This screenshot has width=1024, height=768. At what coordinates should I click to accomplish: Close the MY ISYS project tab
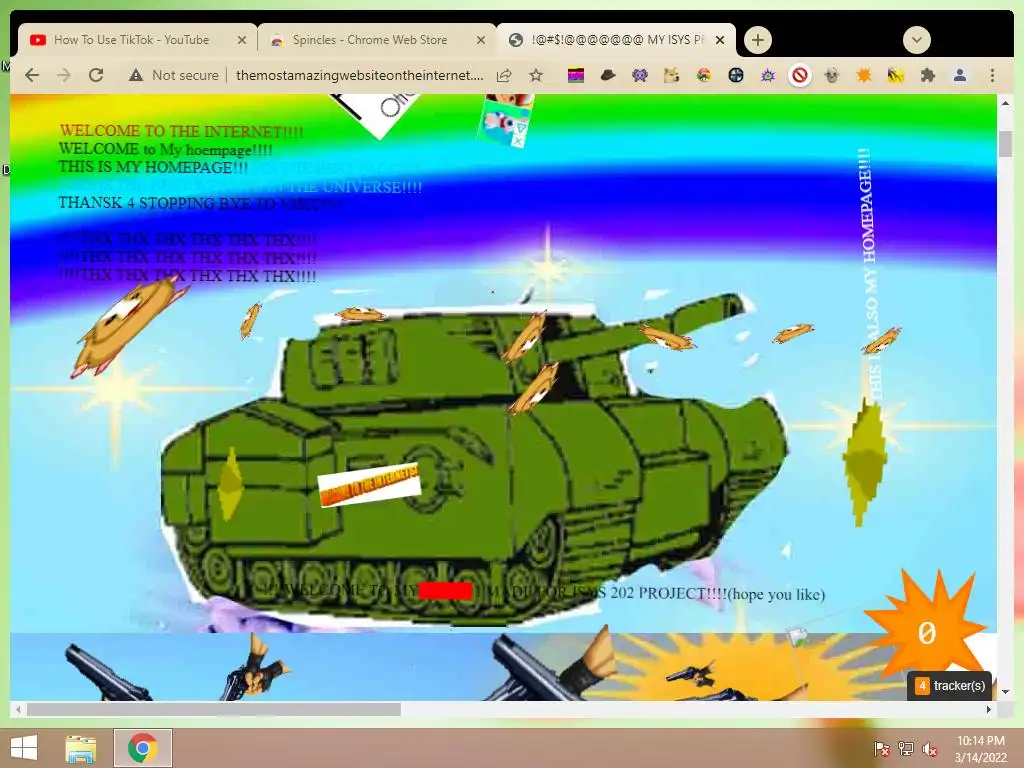coord(720,40)
